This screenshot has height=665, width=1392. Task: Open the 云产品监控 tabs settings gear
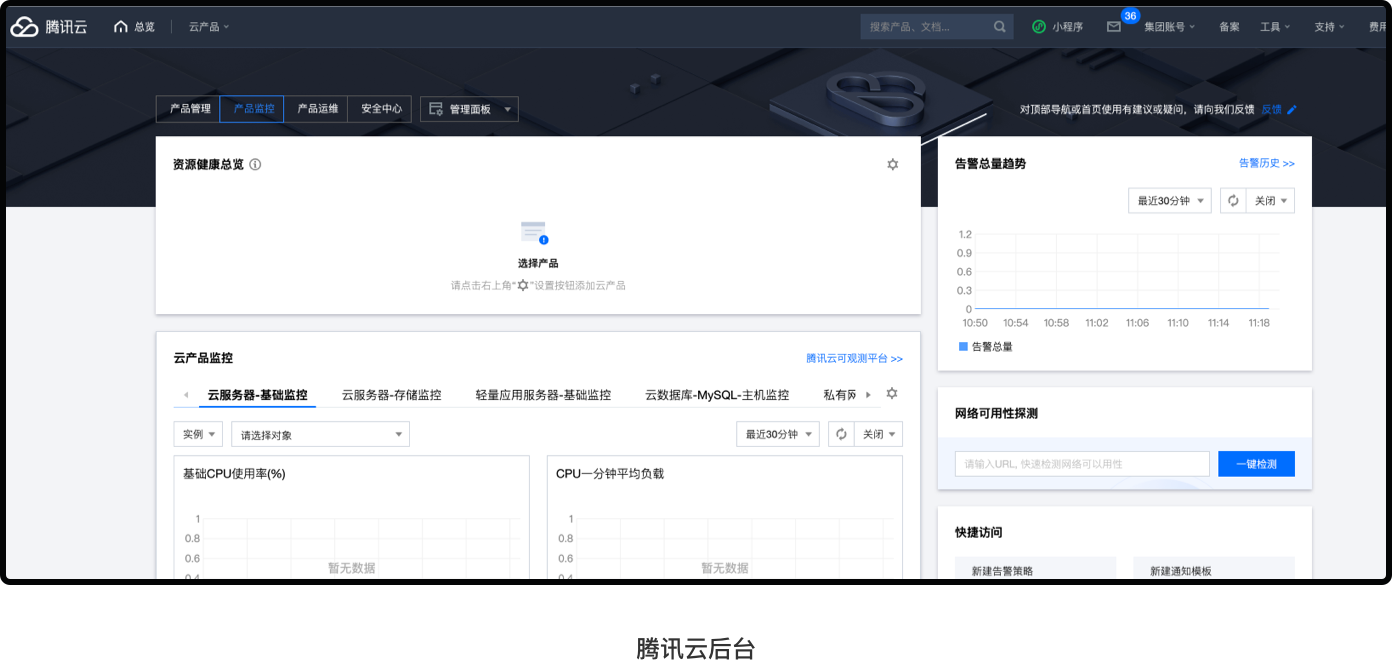click(892, 394)
